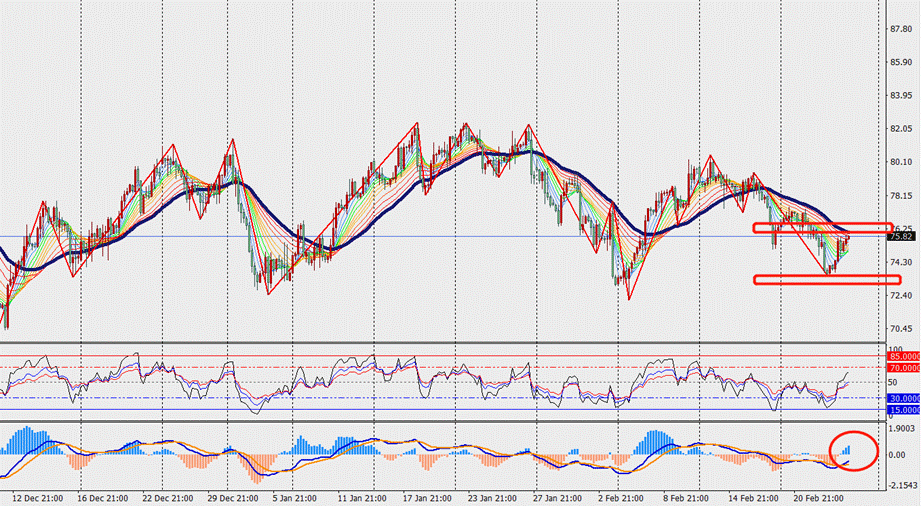
Task: Click the -2.1543 MACD scale label
Action: pyautogui.click(x=902, y=485)
